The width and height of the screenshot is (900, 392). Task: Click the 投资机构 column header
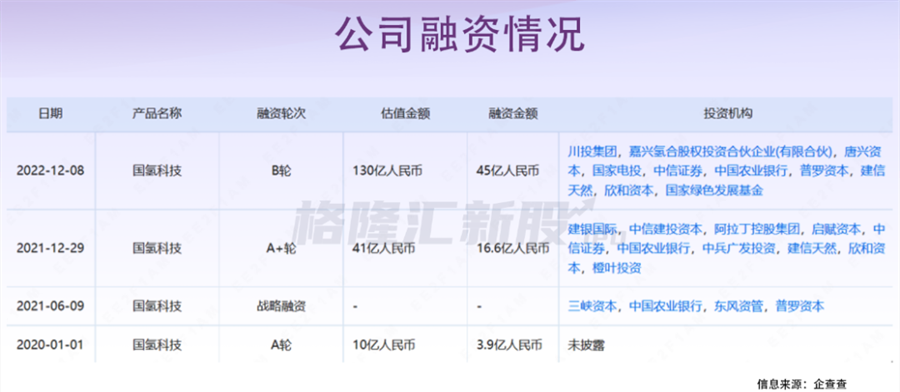click(728, 114)
